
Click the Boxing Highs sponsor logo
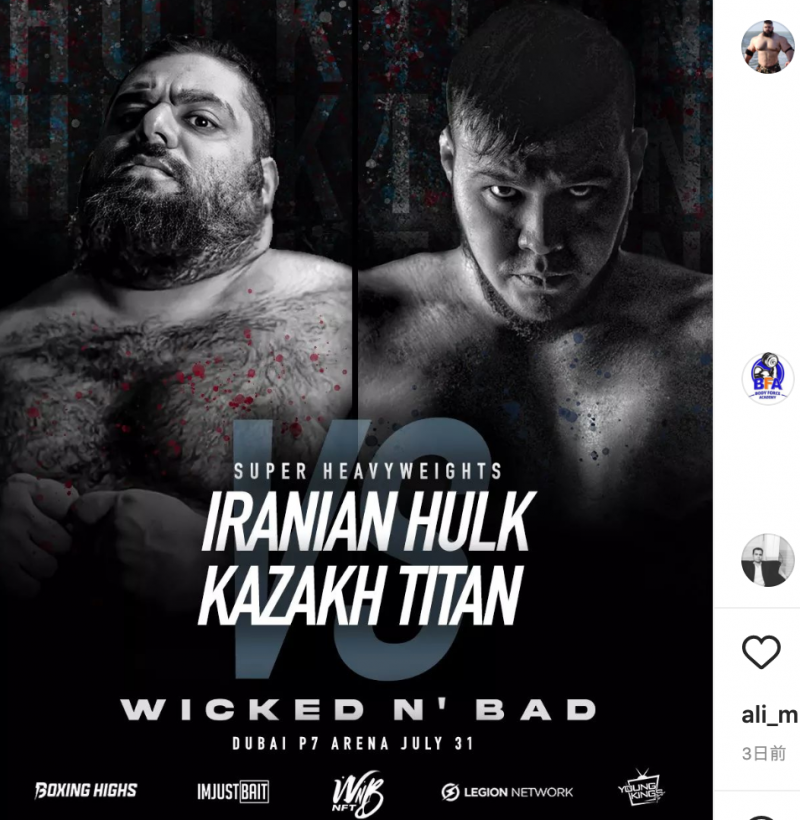click(x=86, y=790)
